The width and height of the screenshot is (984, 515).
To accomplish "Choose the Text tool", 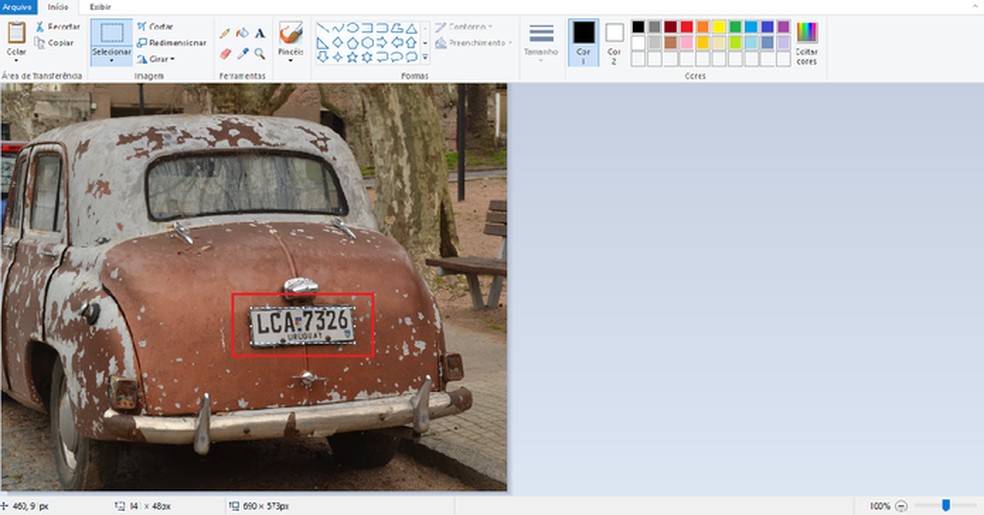I will pos(260,34).
